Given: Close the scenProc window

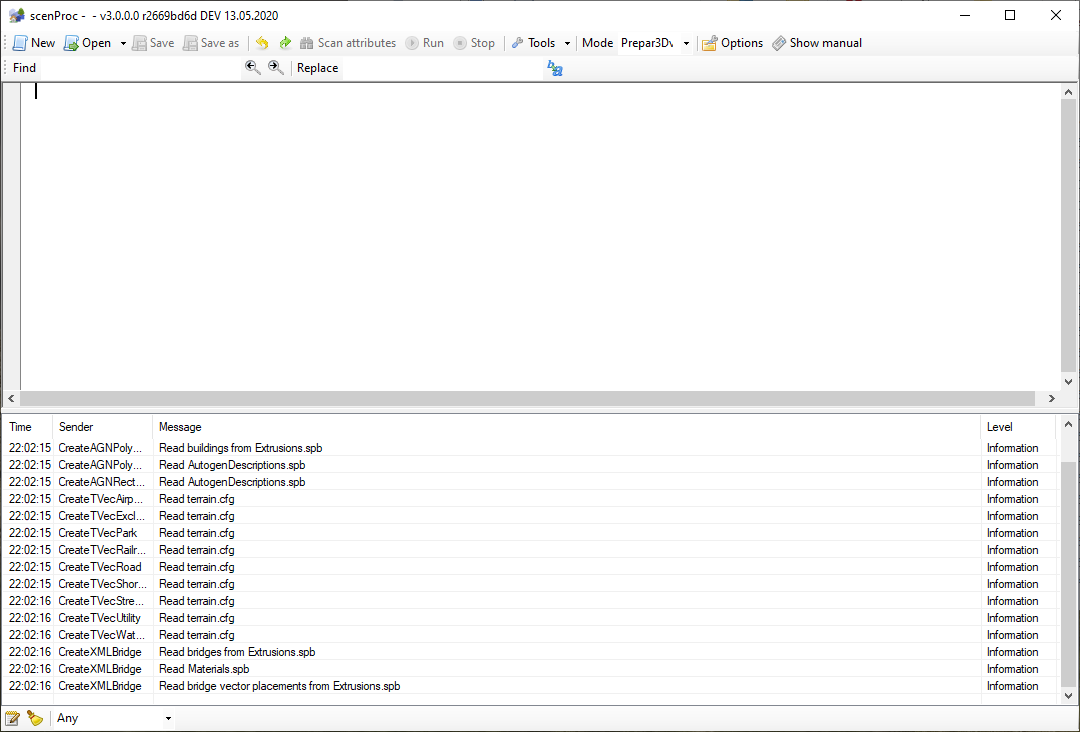Looking at the screenshot, I should (1055, 15).
